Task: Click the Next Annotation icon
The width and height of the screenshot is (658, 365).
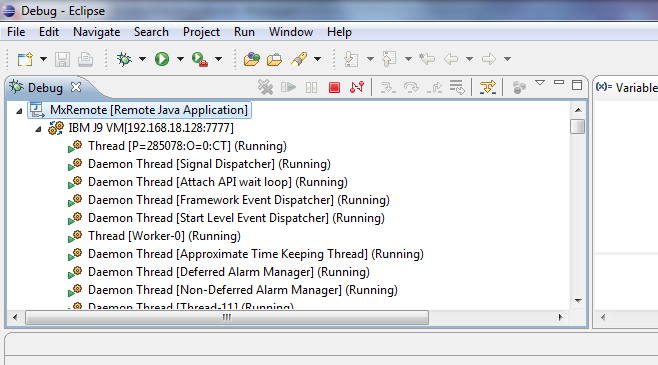Action: [351, 59]
